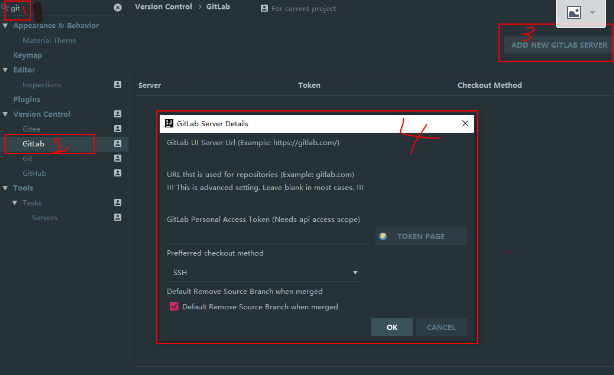Click Cancel in server details dialog
The image size is (614, 375).
coord(441,327)
